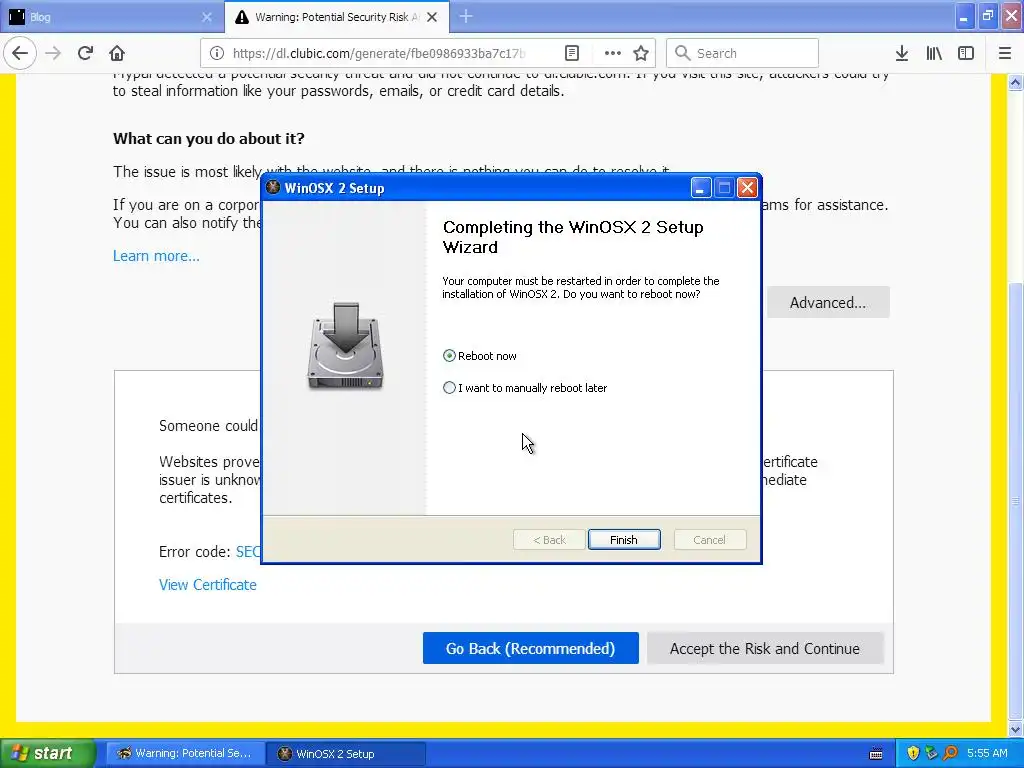The height and width of the screenshot is (768, 1024).
Task: Click Finish in WinOSX 2 Setup
Action: click(624, 539)
